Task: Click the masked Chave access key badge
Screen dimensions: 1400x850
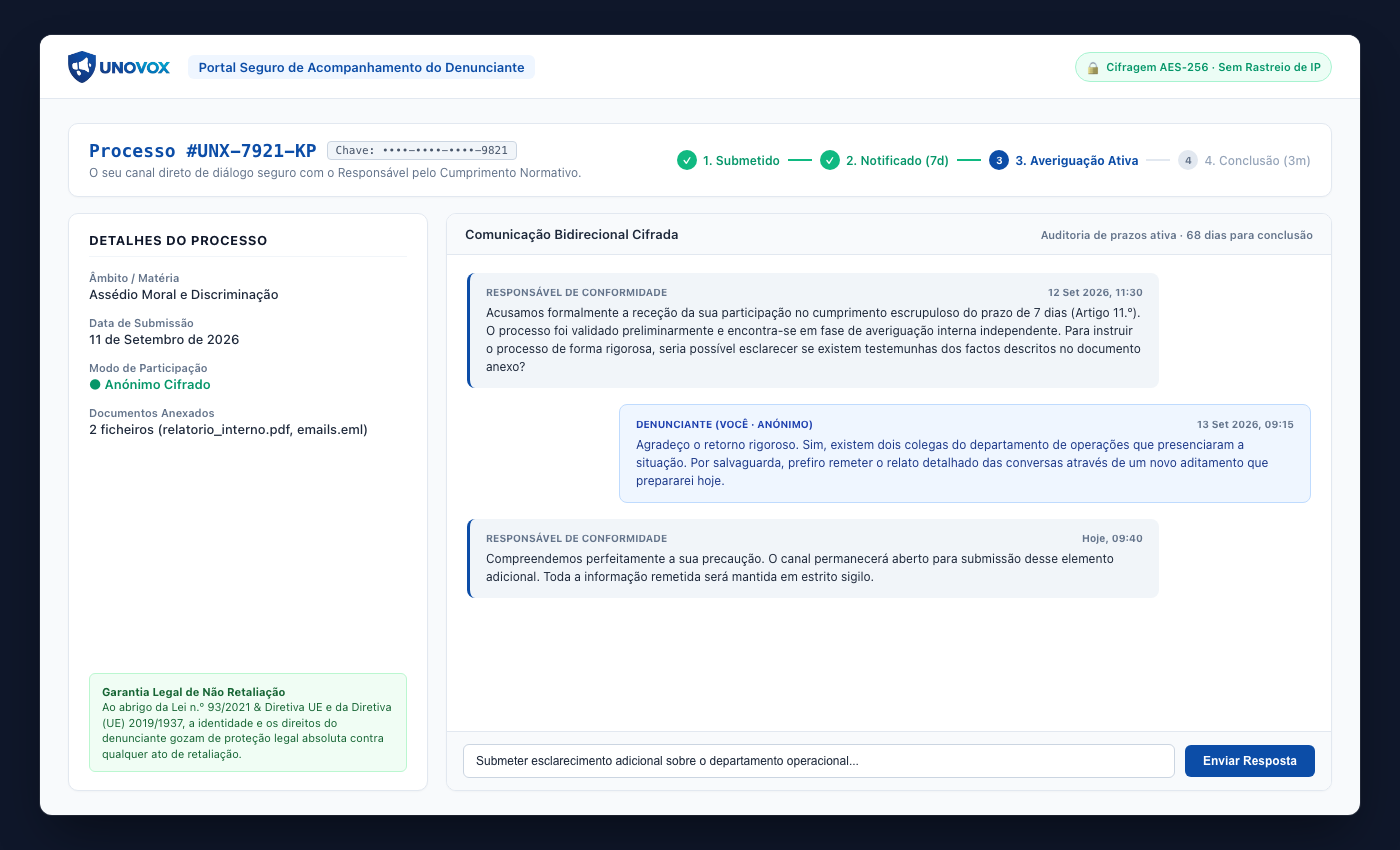Action: 422,151
